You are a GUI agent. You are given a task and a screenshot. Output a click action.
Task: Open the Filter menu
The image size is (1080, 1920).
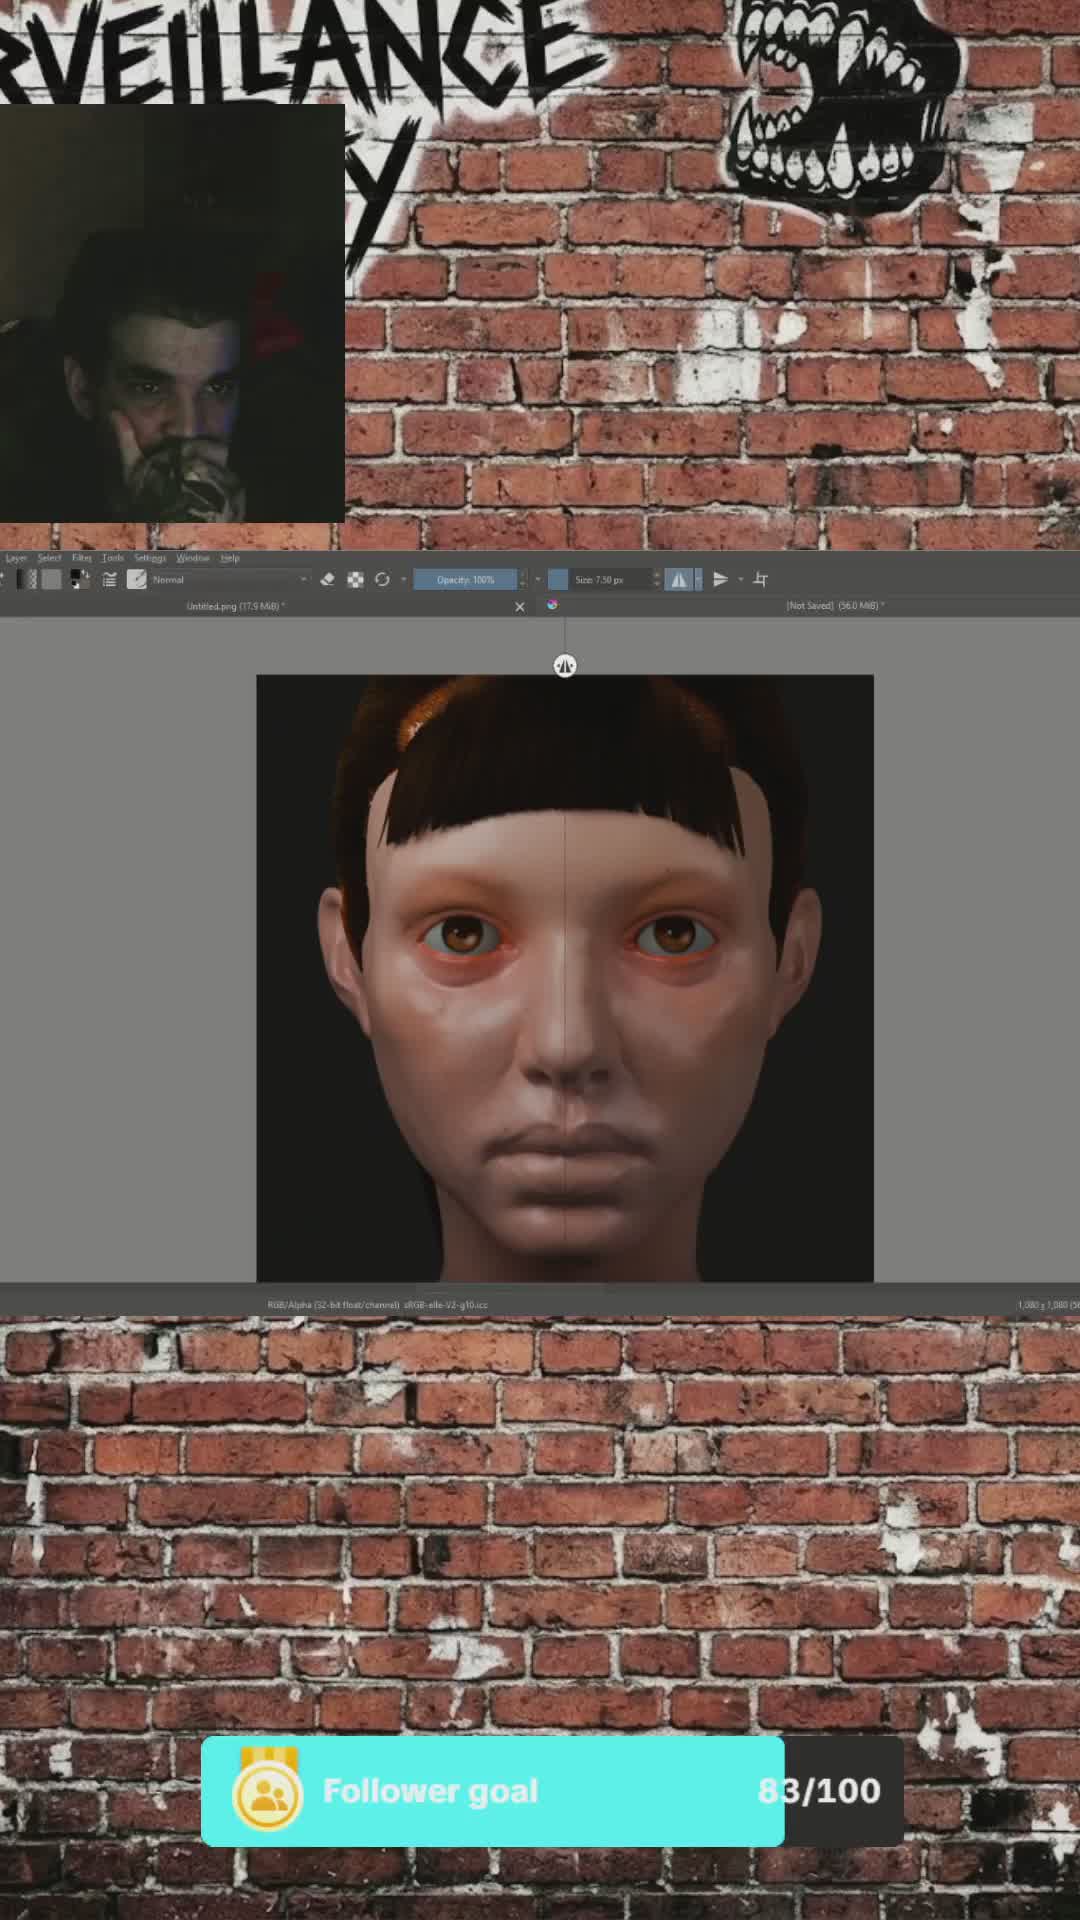(82, 558)
